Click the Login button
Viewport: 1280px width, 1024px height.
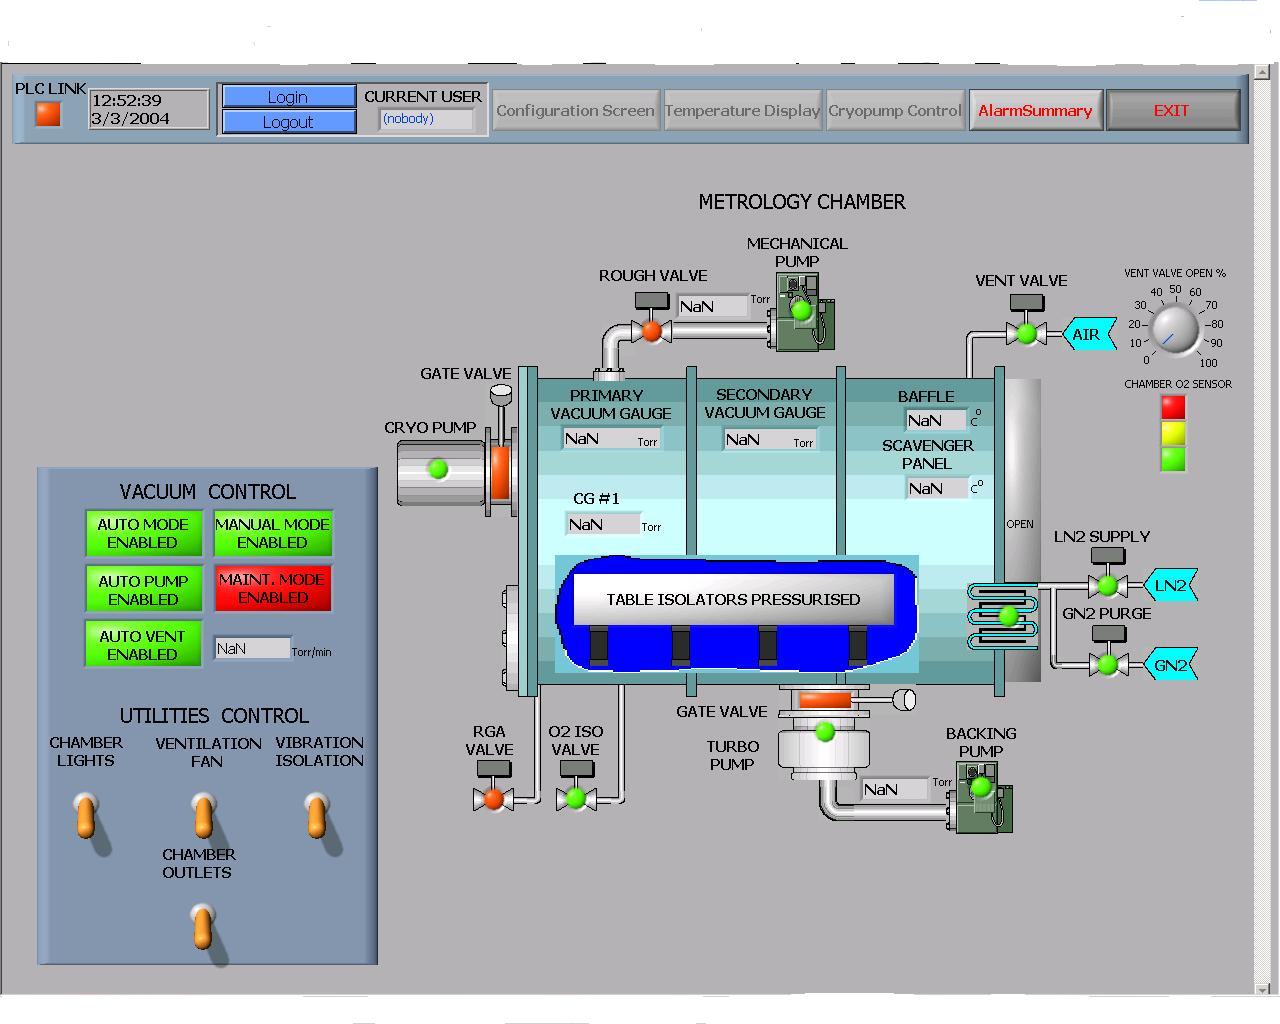(288, 96)
